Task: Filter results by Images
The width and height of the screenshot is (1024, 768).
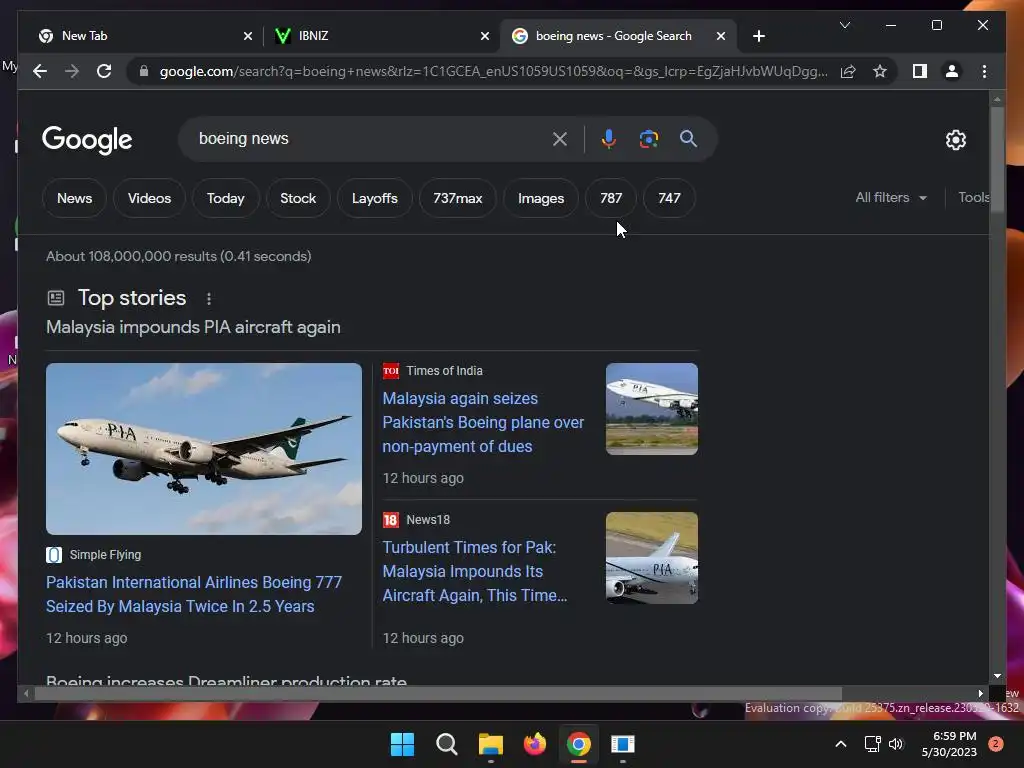Action: (541, 198)
